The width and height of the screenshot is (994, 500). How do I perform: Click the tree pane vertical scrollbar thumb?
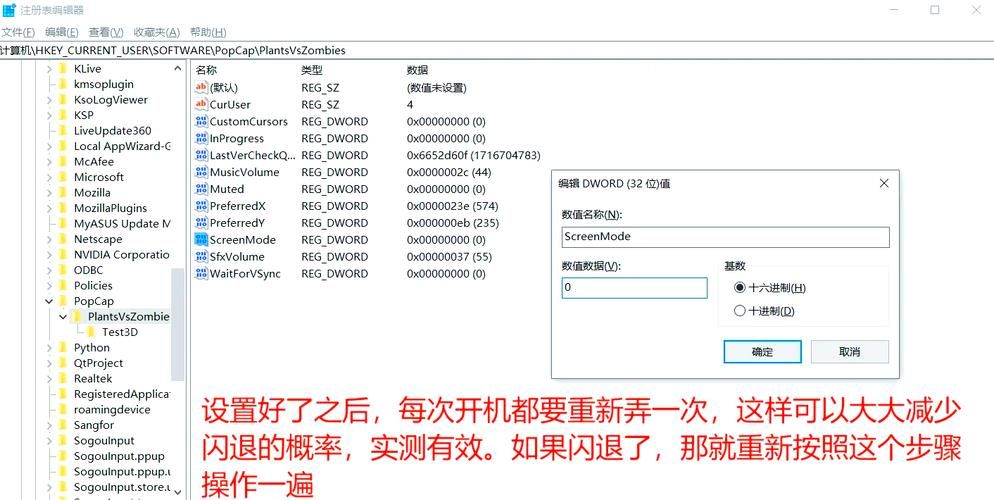tap(178, 323)
